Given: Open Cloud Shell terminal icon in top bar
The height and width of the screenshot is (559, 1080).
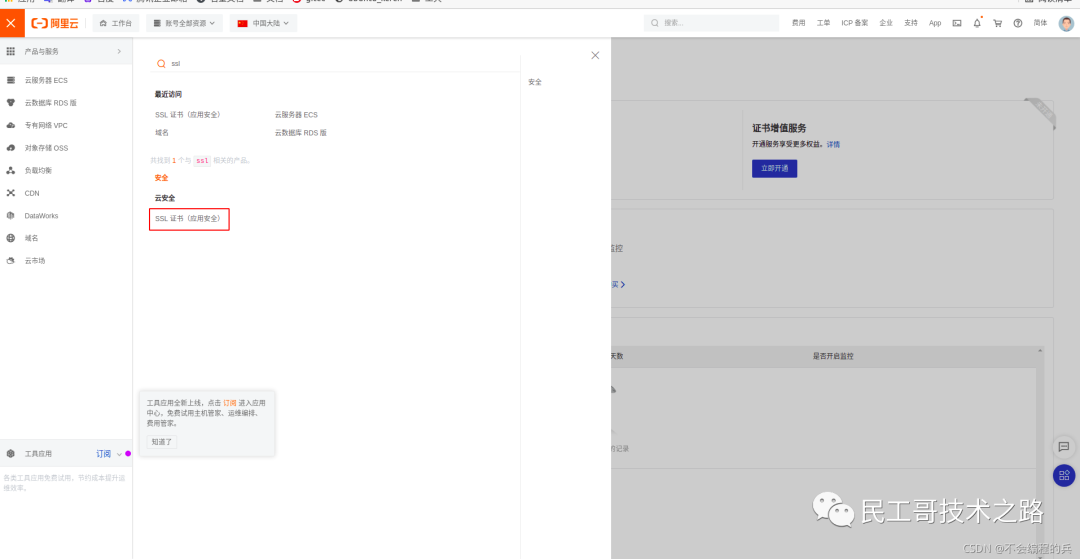Looking at the screenshot, I should (x=957, y=23).
